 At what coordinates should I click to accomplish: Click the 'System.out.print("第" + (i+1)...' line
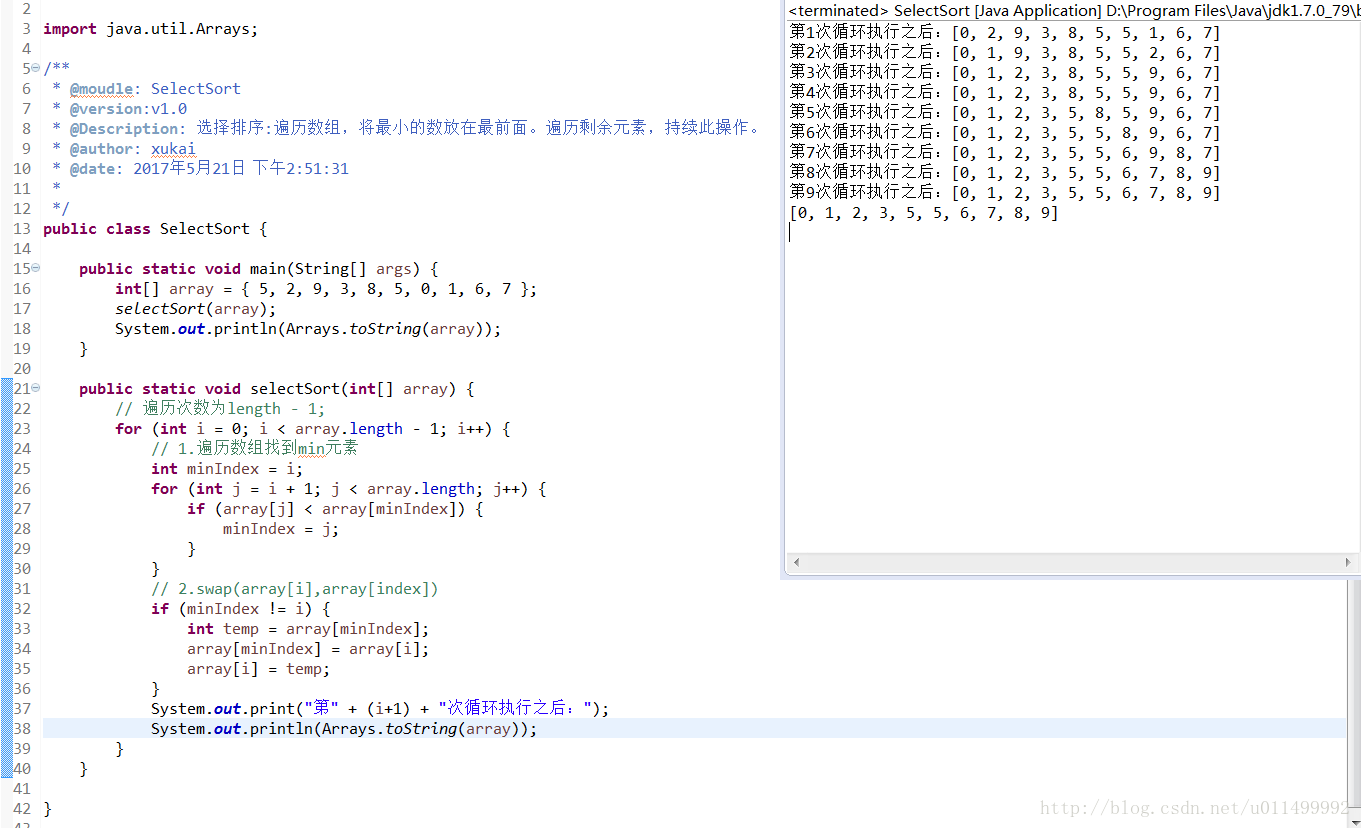(x=380, y=709)
